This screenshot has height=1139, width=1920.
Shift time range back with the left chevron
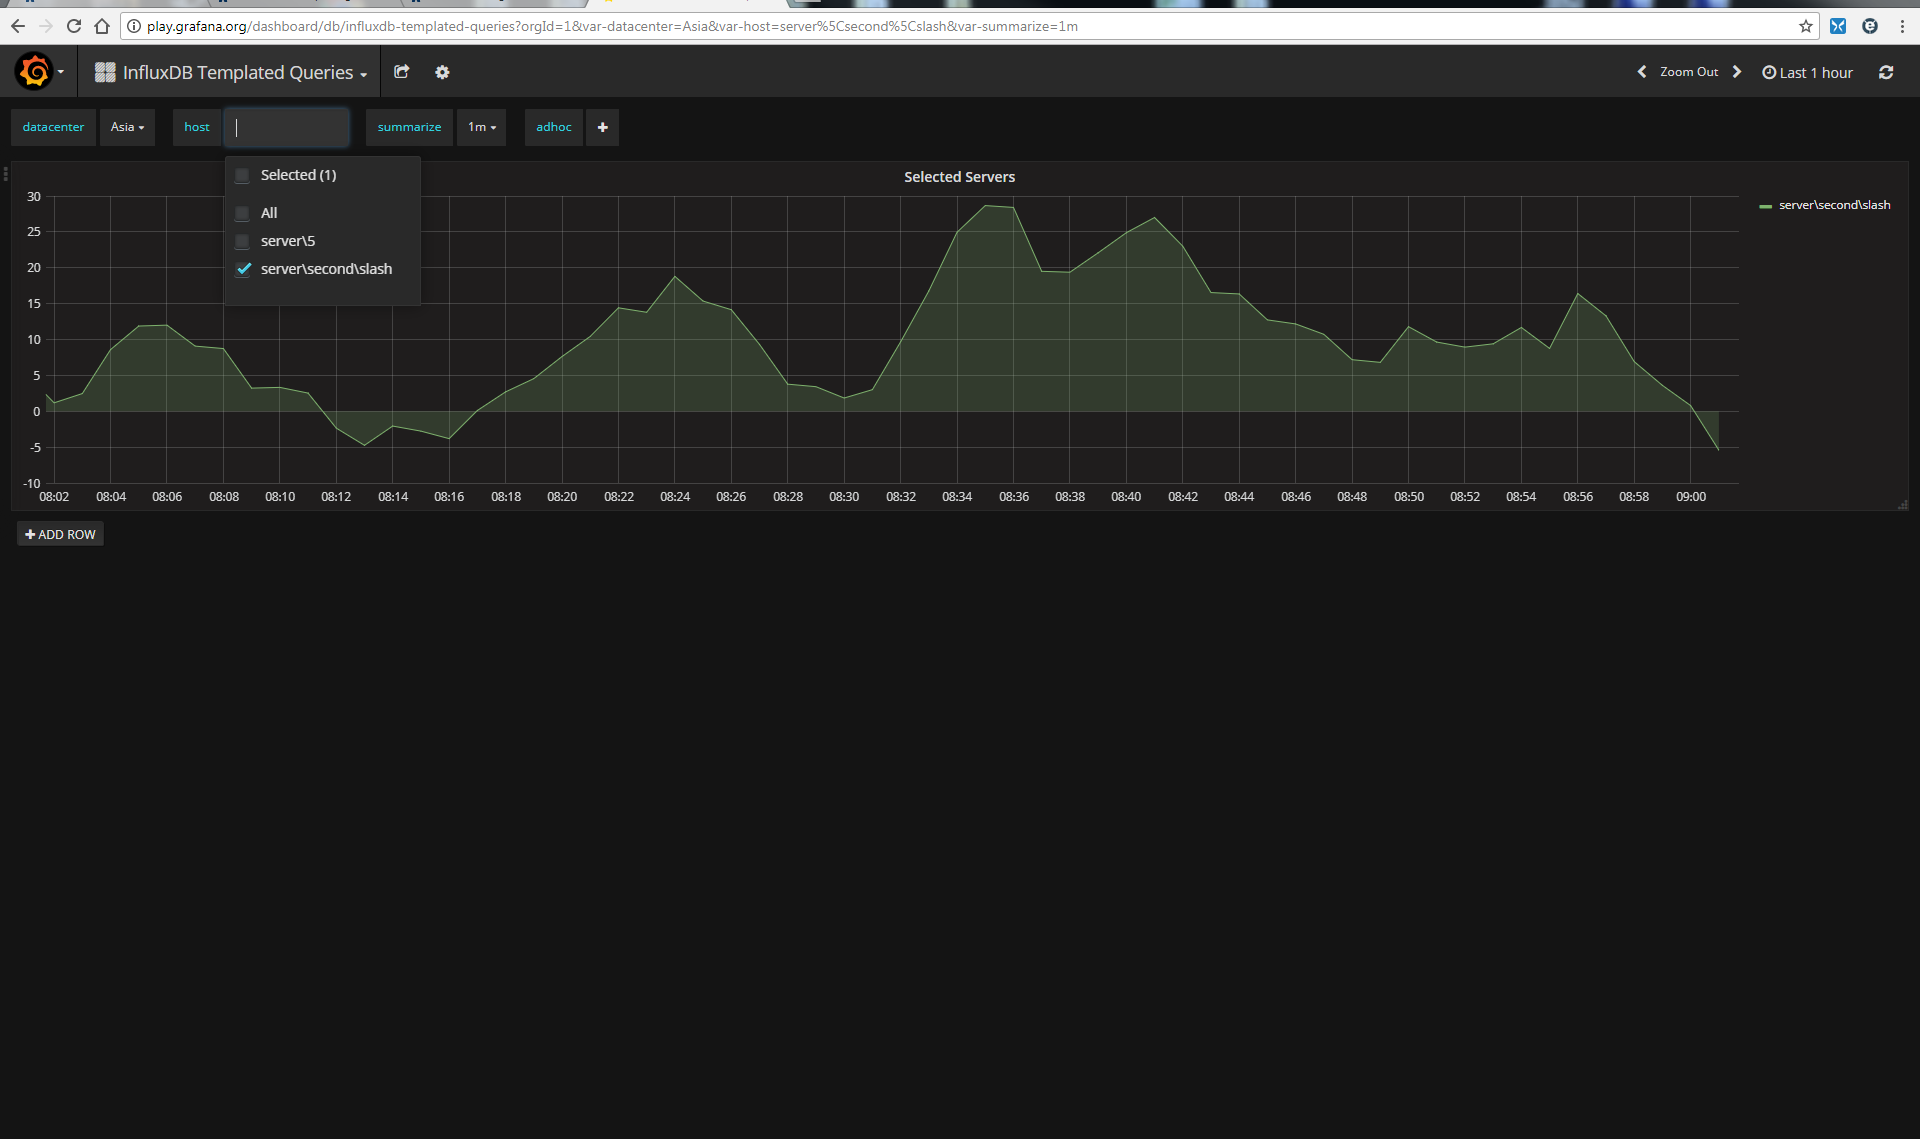(1641, 71)
